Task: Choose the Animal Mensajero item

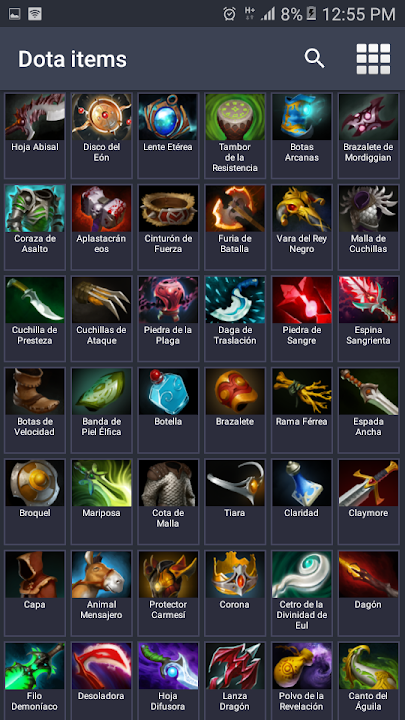Action: pyautogui.click(x=101, y=593)
